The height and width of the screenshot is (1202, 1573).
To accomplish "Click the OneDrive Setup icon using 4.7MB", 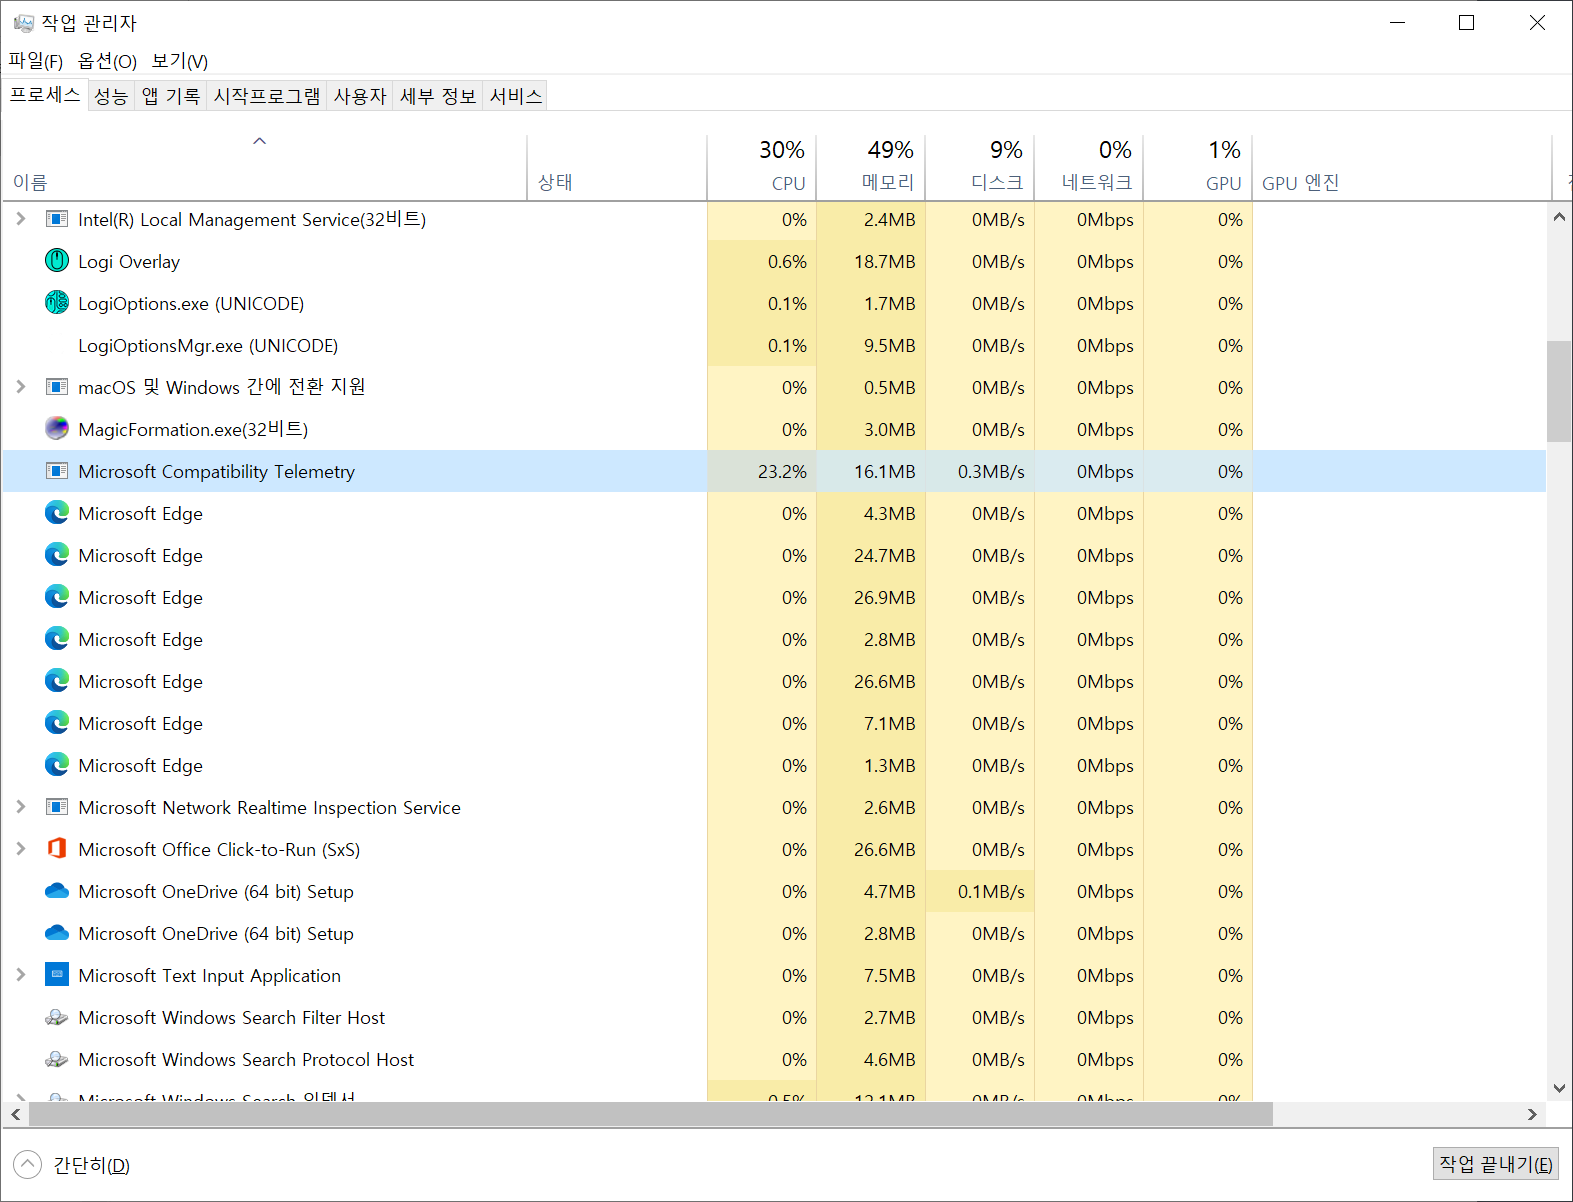I will pyautogui.click(x=57, y=891).
